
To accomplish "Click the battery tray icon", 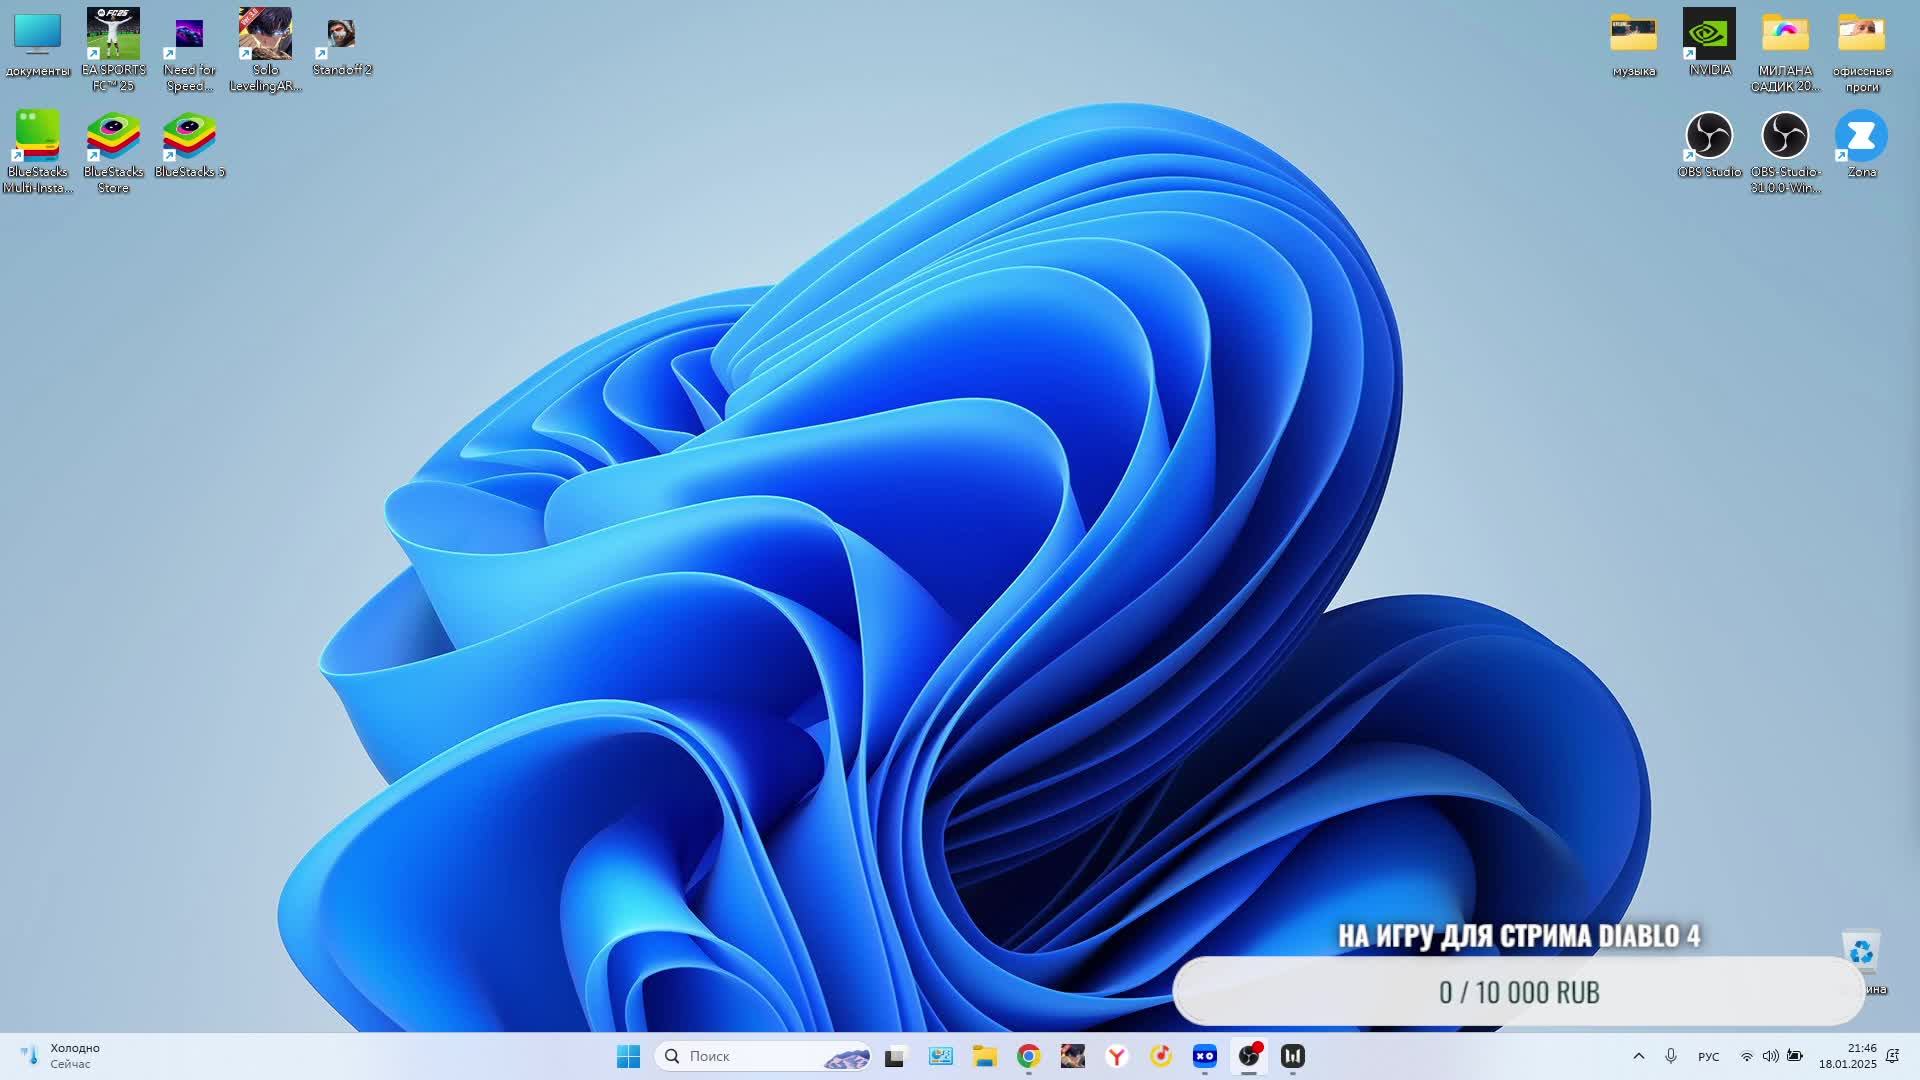I will 1795,1056.
